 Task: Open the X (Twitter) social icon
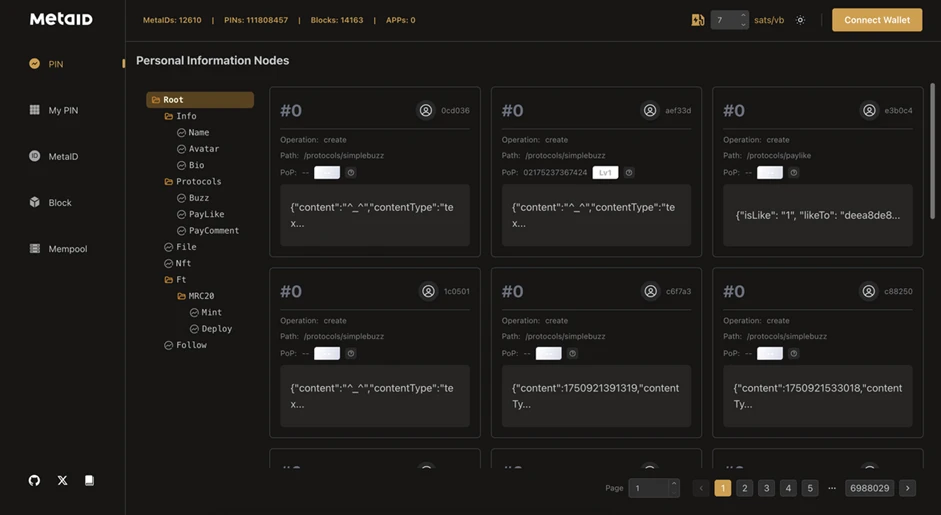62,481
